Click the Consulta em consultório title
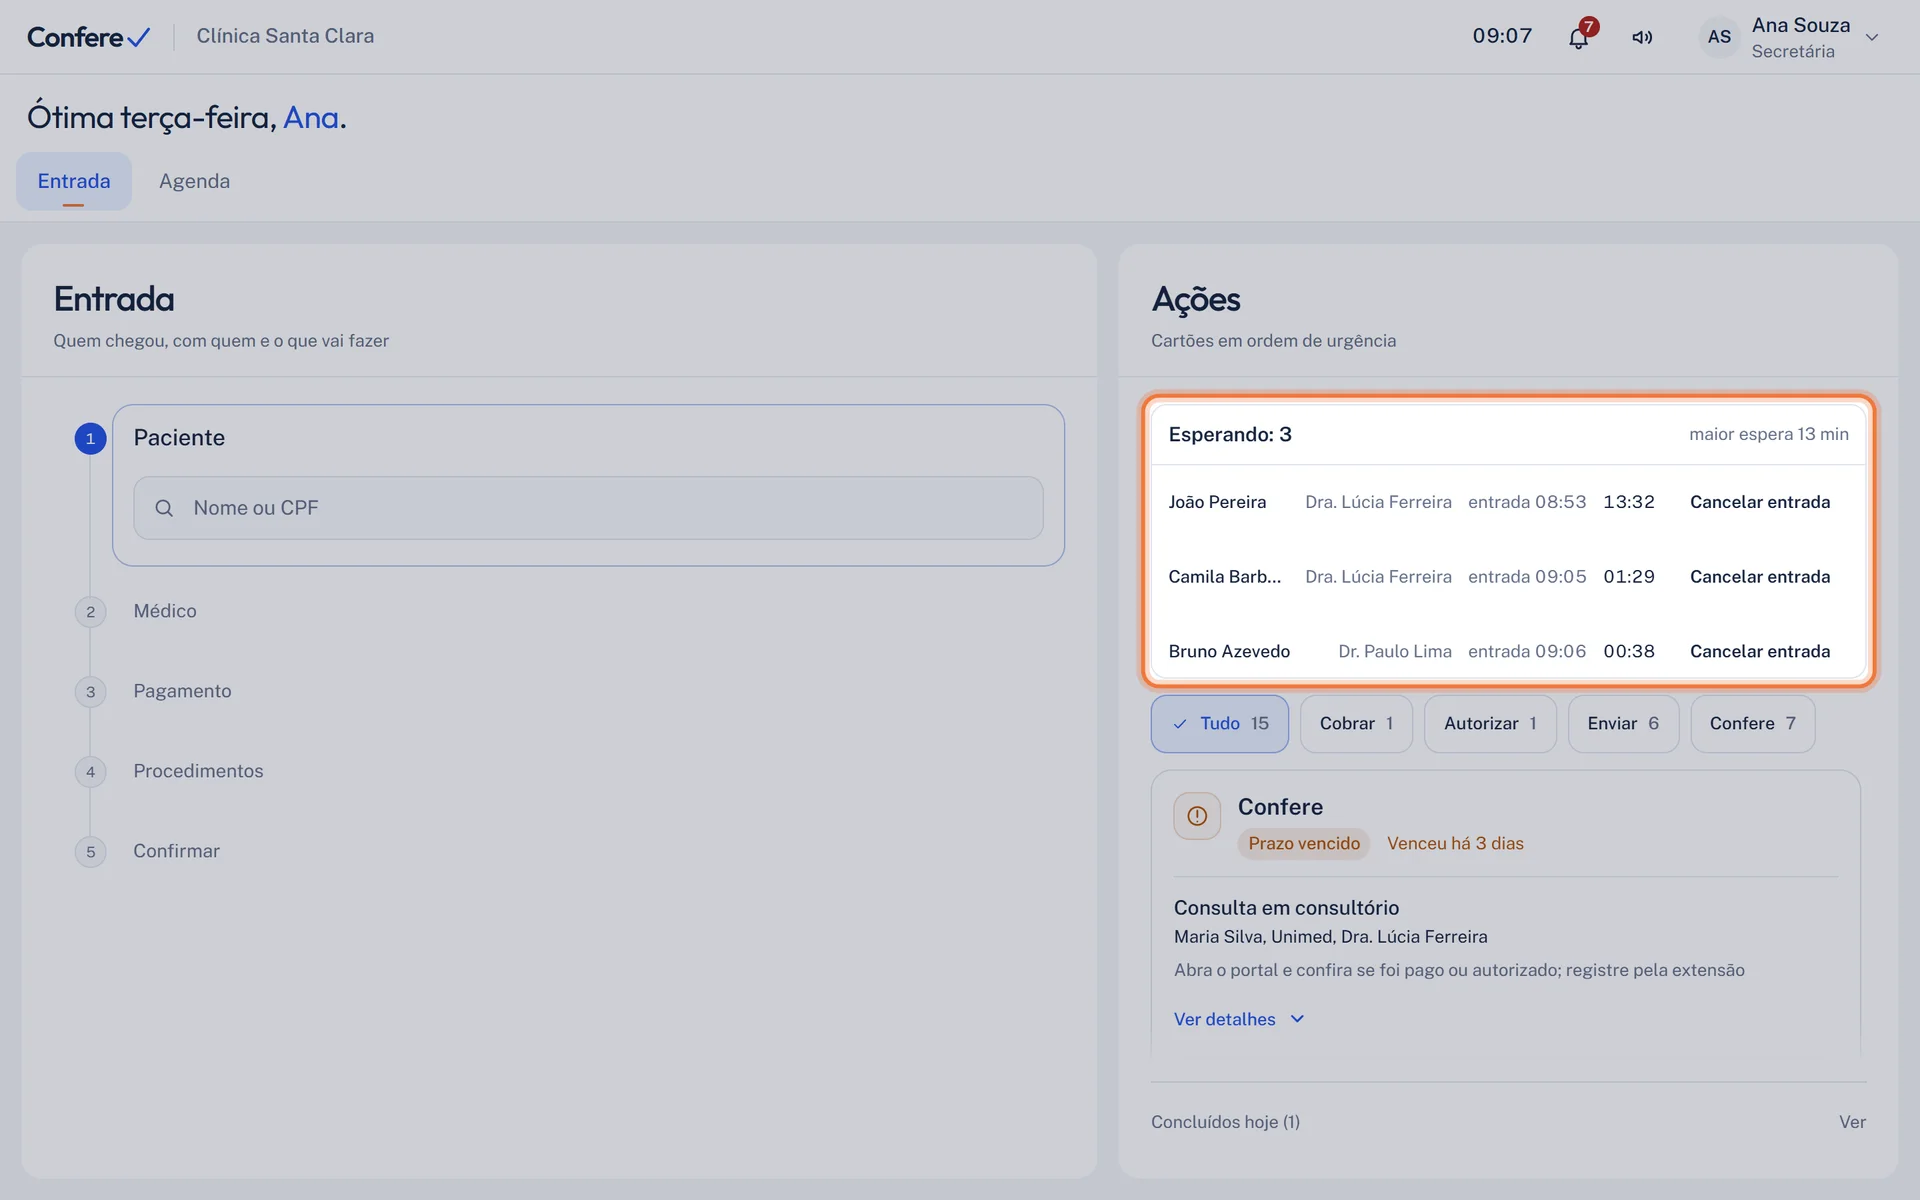The image size is (1920, 1200). (x=1286, y=908)
